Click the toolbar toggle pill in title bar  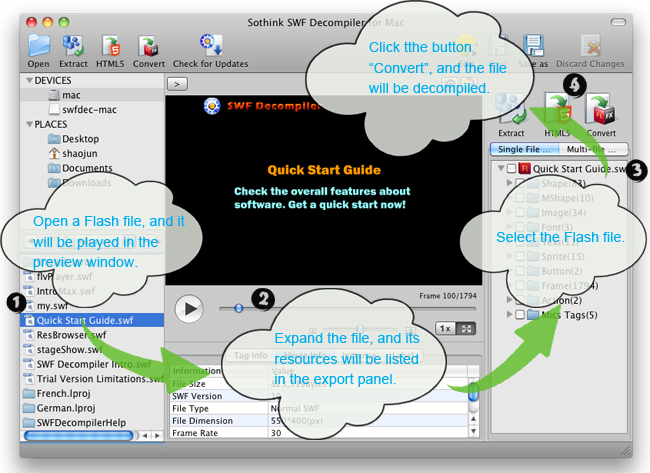618,22
